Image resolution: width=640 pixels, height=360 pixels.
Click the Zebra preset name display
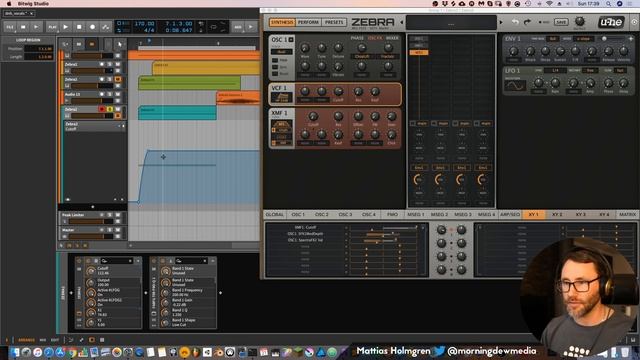(x=451, y=23)
